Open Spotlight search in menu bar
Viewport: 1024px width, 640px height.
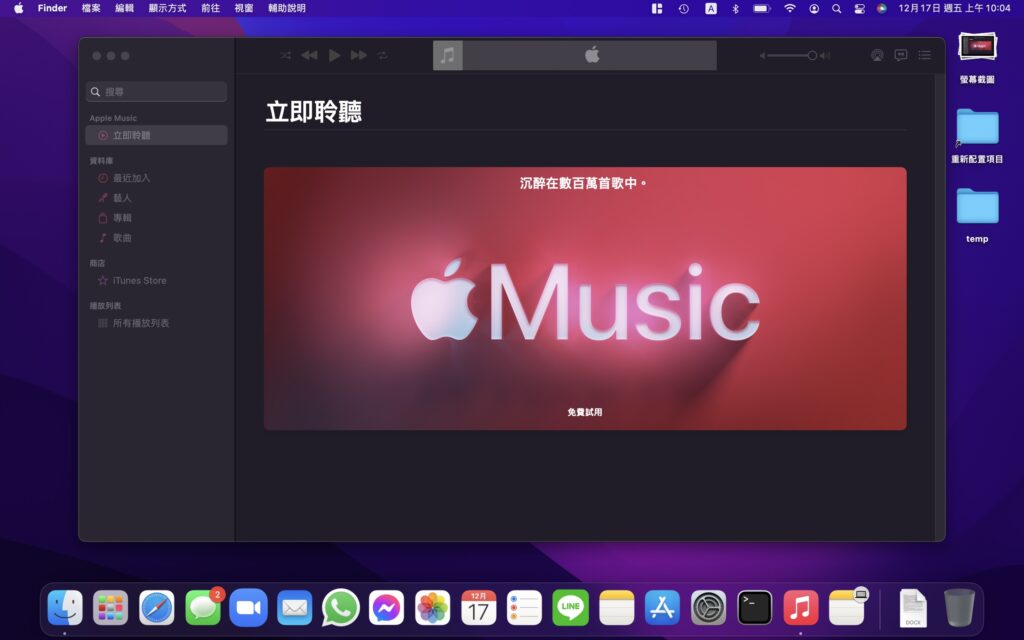pyautogui.click(x=837, y=8)
